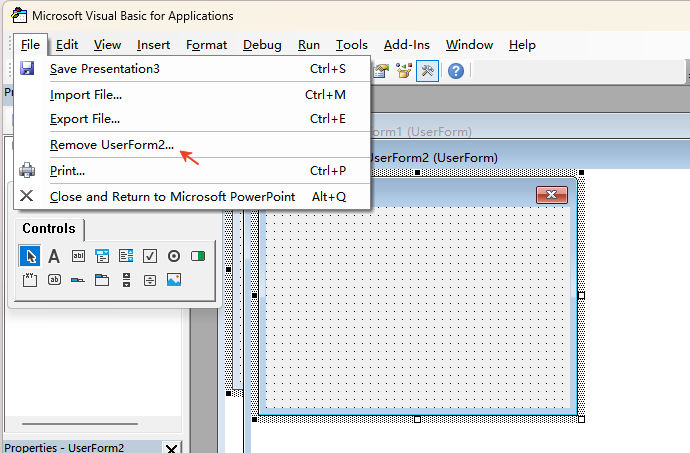Open the Window menu
Image resolution: width=690 pixels, height=453 pixels.
coord(469,45)
